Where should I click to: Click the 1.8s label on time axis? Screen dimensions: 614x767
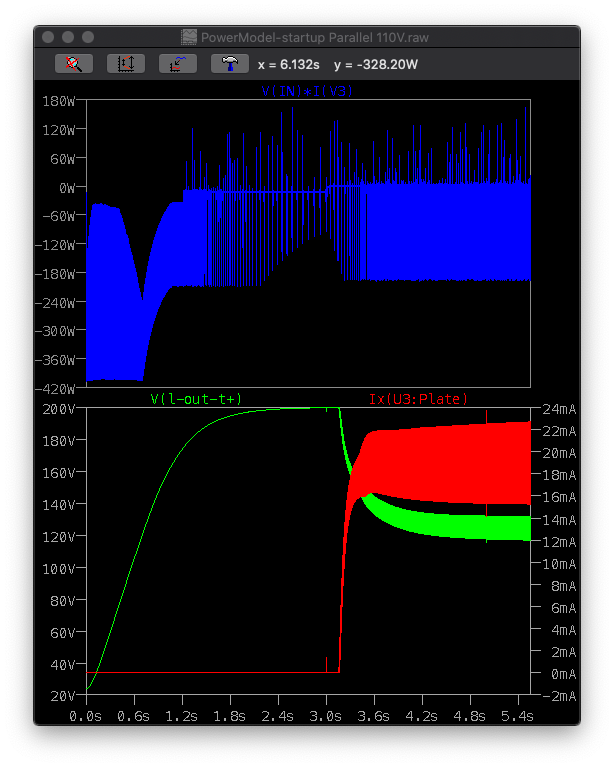(x=229, y=716)
